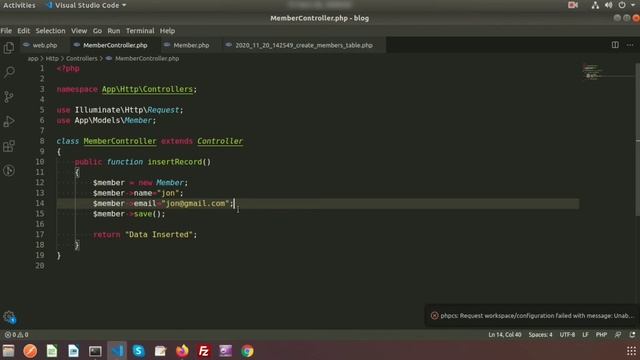Click the 'jon@gmail.com' string
Screen dimensions: 640x360
tap(195, 203)
